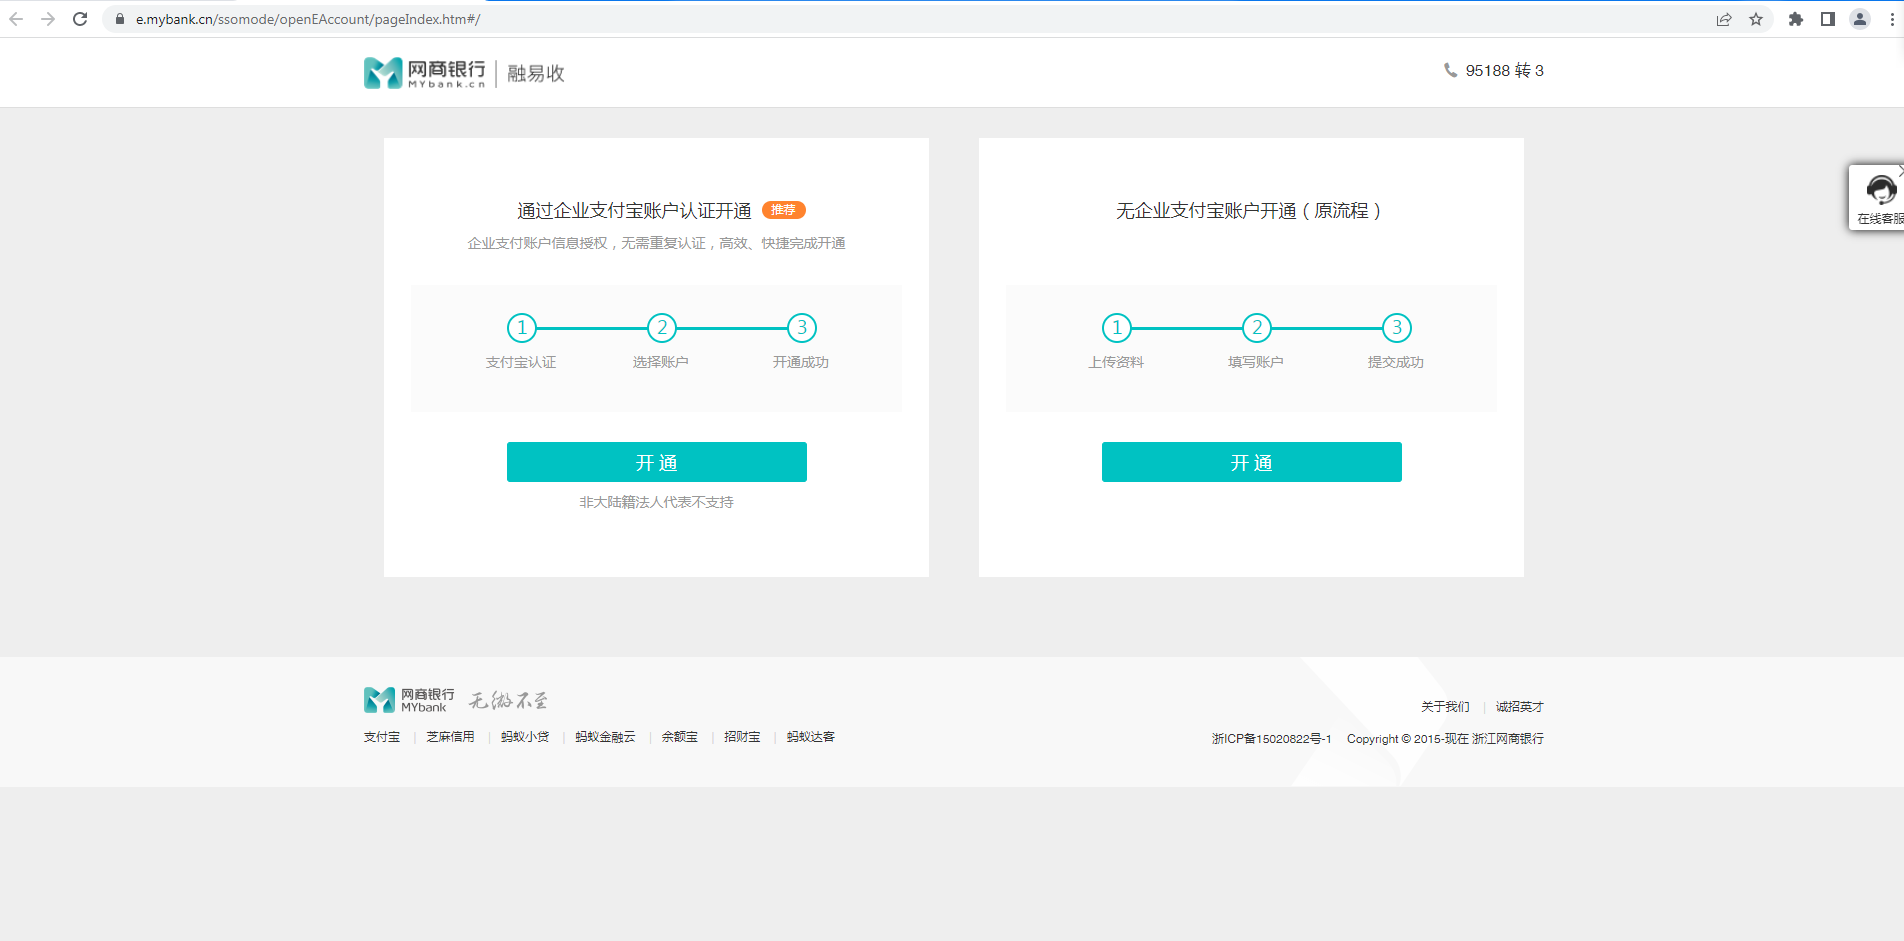Click the browser forward arrow
1904x941 pixels.
pos(48,19)
